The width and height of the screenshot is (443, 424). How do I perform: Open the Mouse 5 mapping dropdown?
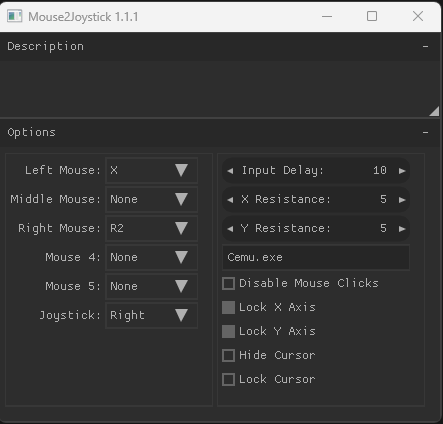(x=152, y=286)
